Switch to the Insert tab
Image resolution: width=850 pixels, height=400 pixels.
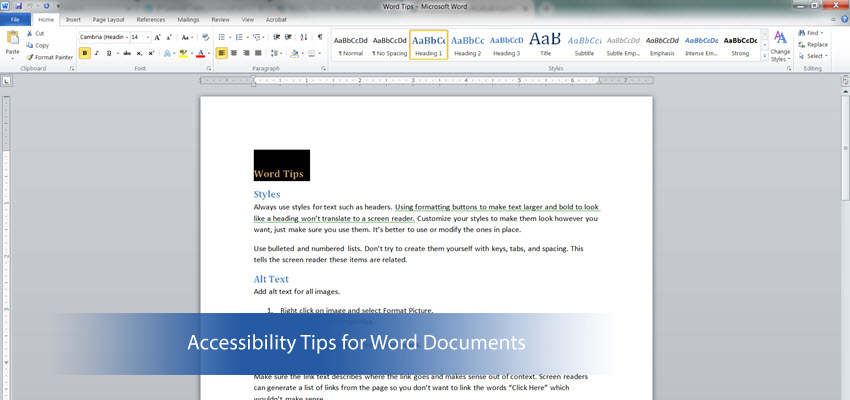73,20
